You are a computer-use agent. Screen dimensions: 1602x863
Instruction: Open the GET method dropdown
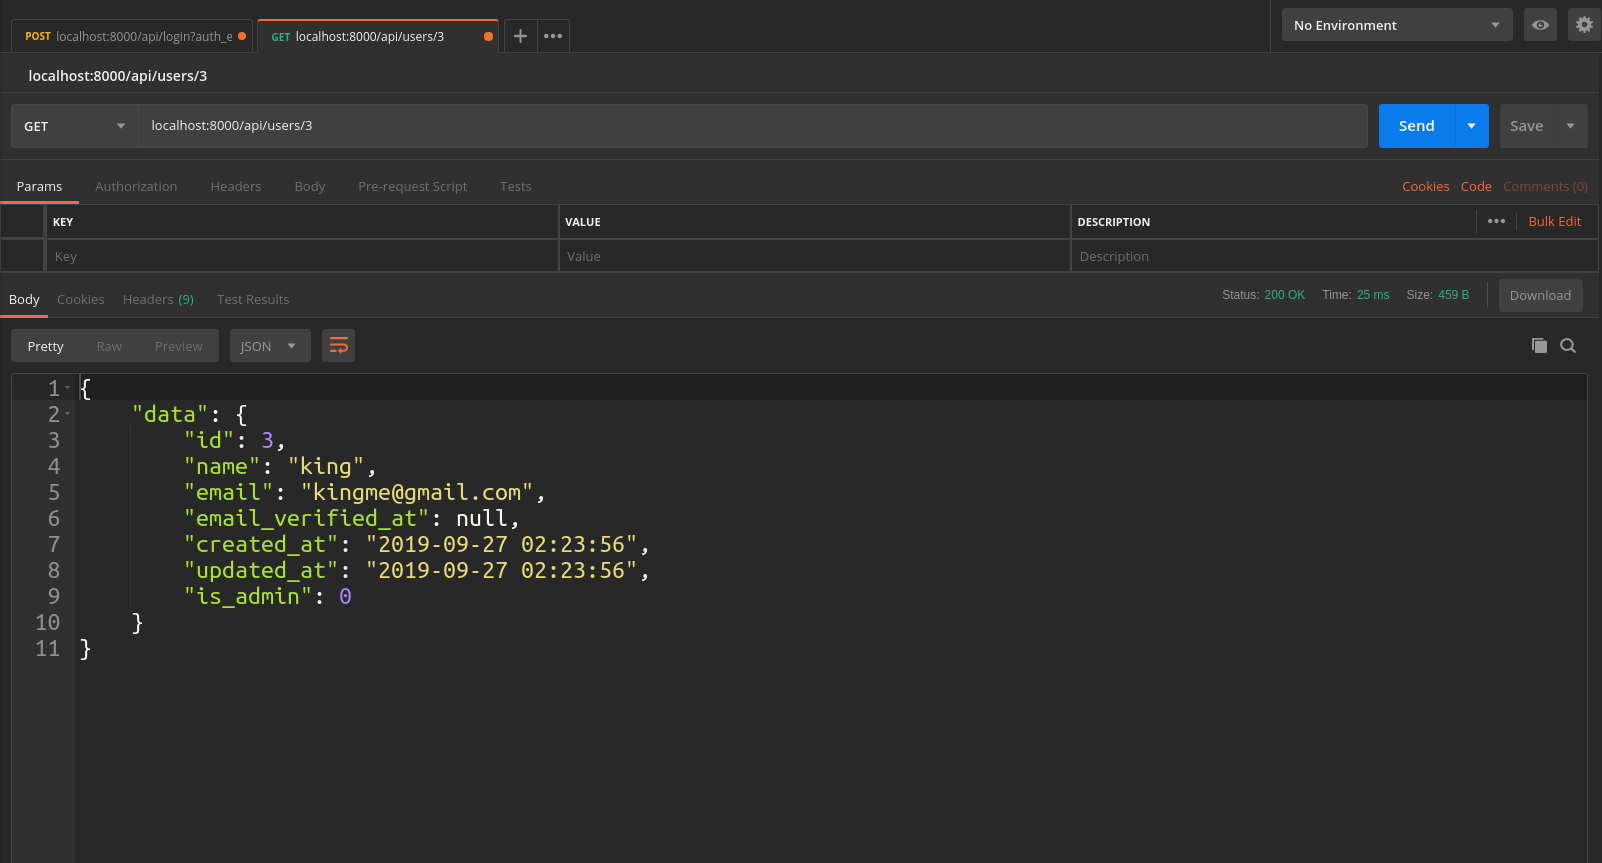74,126
